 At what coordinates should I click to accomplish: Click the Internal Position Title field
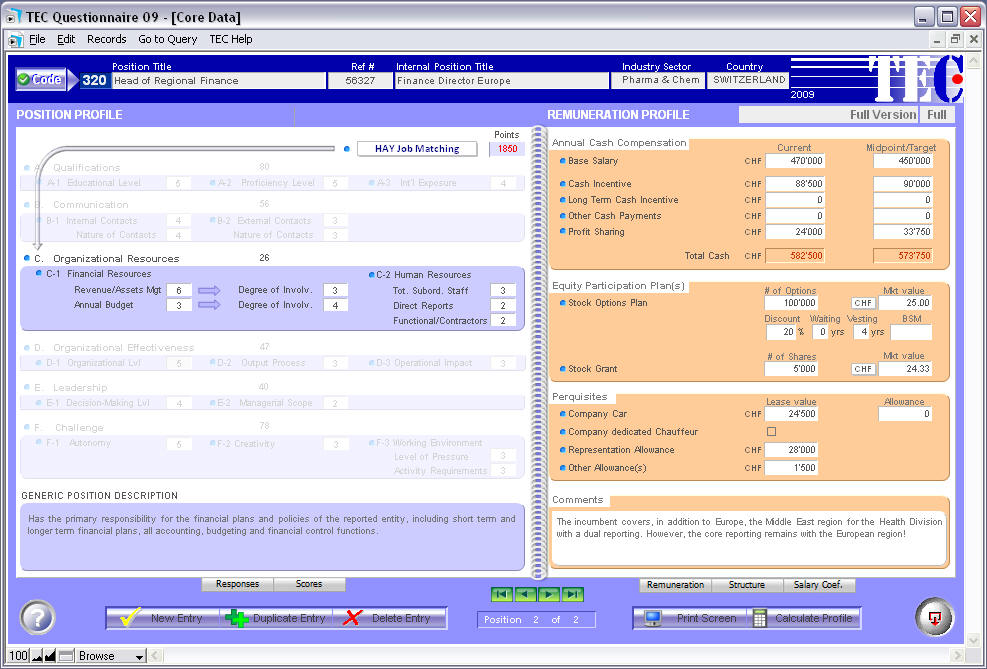click(x=502, y=81)
